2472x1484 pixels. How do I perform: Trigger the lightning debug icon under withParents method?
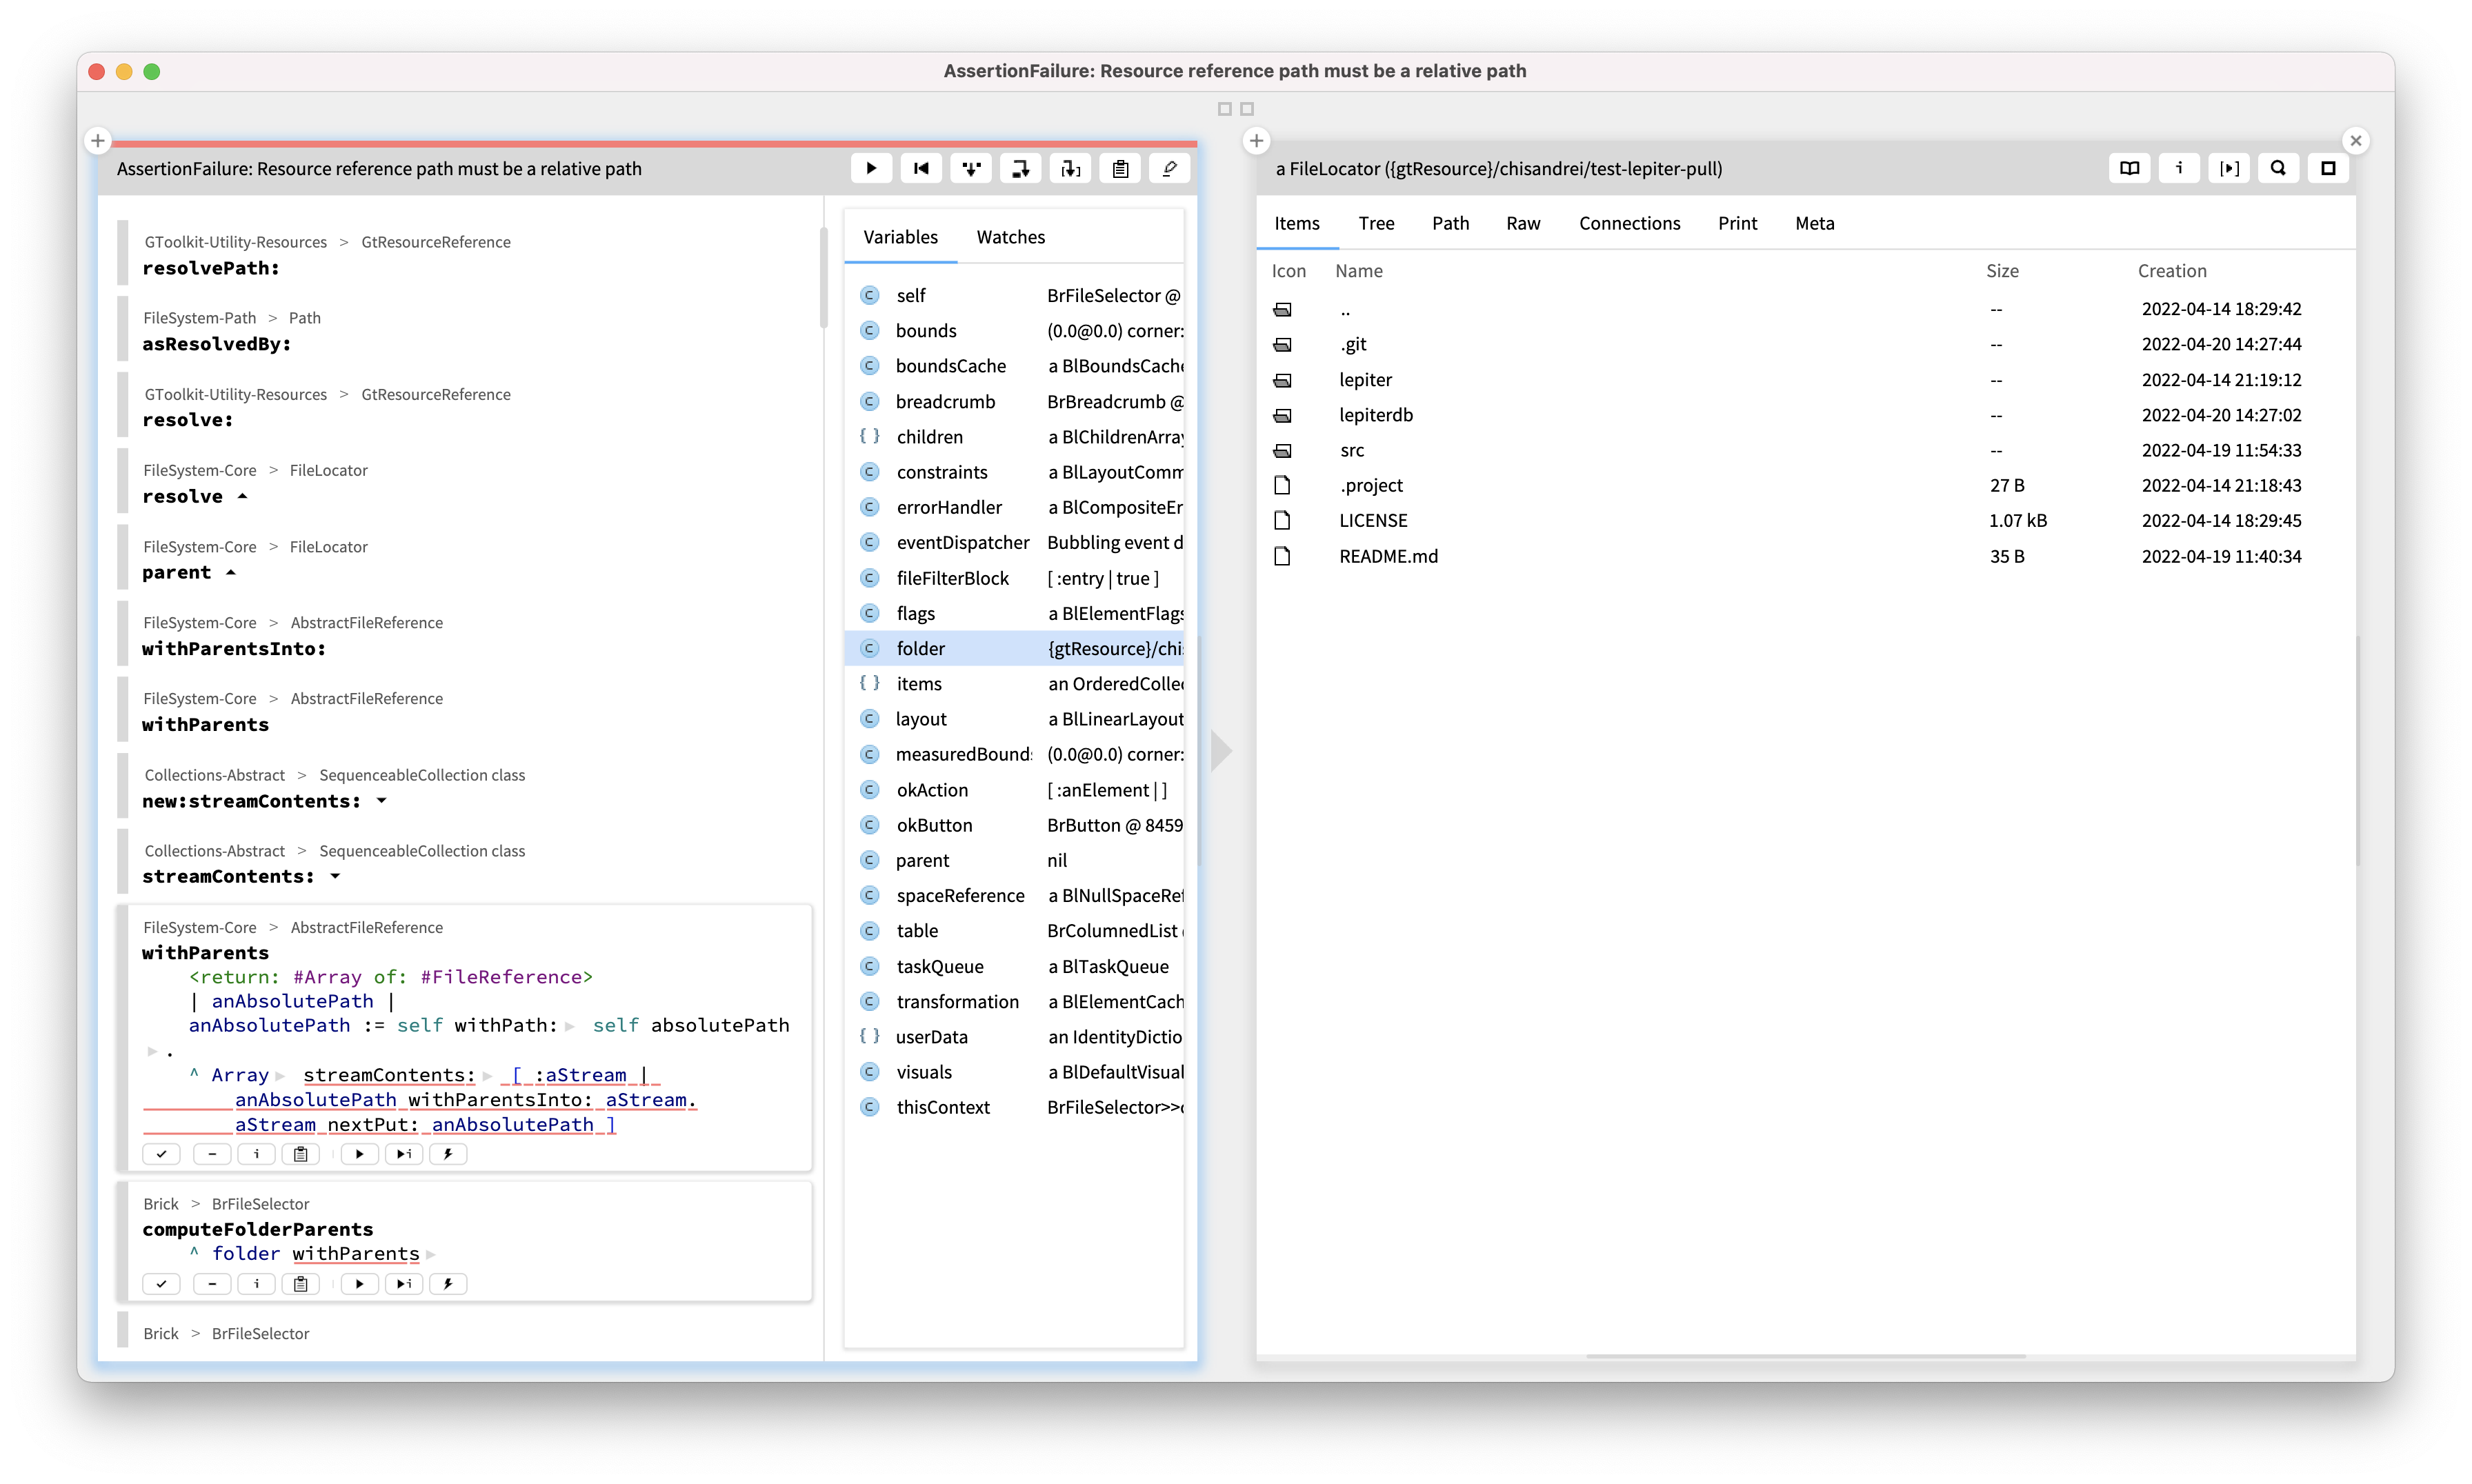(448, 1153)
